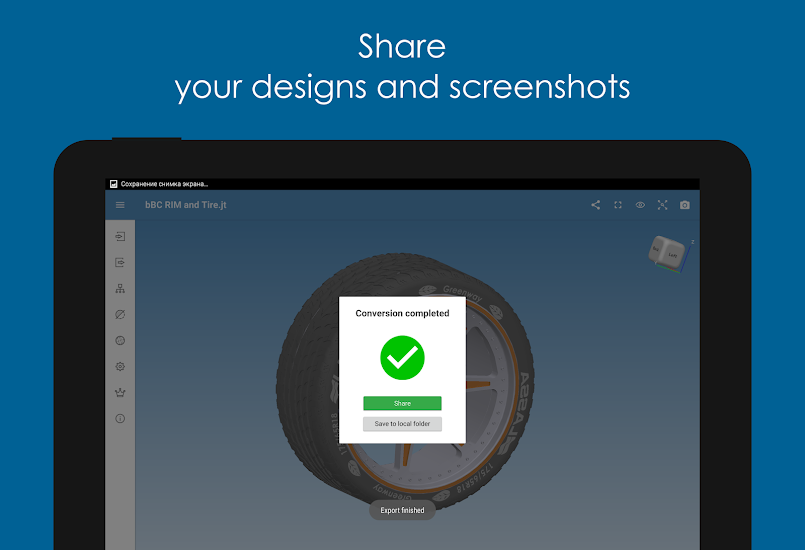
Task: Open settings gear in the sidebar
Action: click(x=120, y=367)
